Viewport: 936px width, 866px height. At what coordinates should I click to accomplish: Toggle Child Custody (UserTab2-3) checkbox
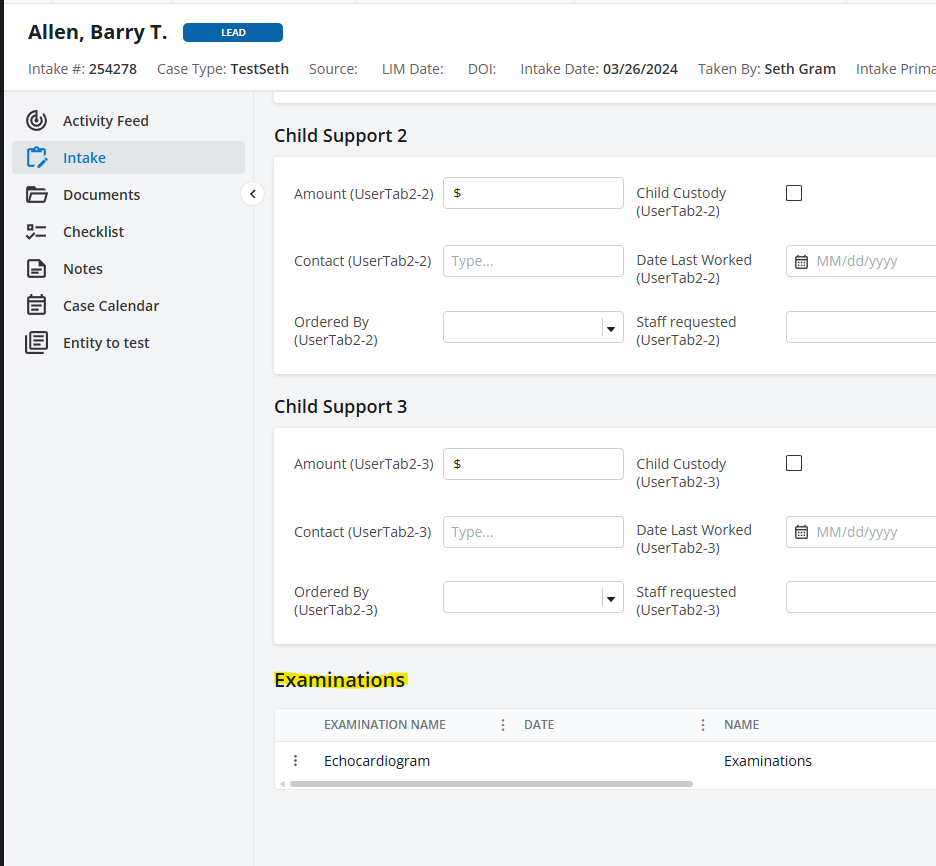point(794,463)
